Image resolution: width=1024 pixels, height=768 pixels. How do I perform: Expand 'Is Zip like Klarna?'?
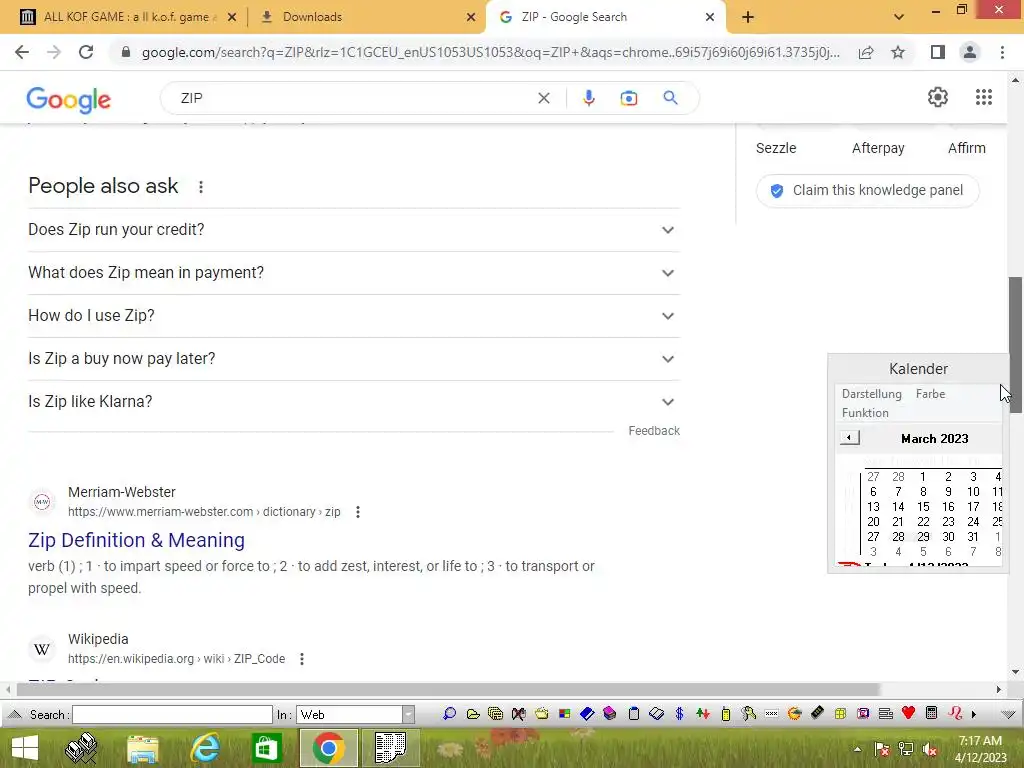click(x=354, y=402)
